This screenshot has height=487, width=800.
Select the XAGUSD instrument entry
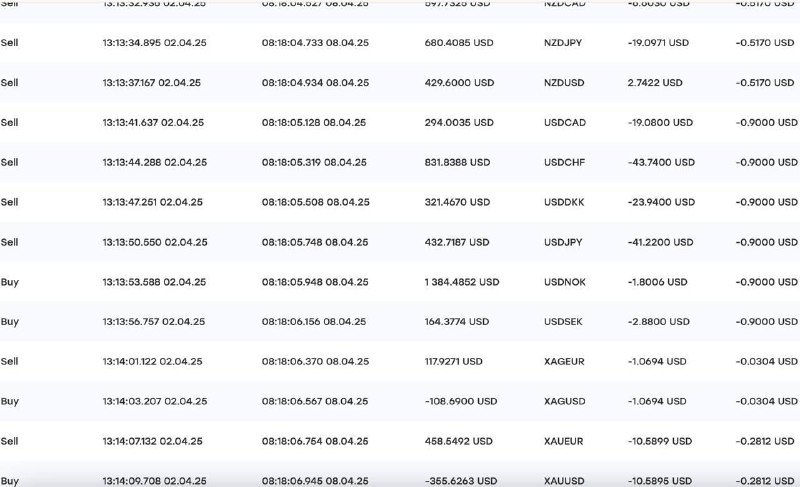click(x=565, y=401)
